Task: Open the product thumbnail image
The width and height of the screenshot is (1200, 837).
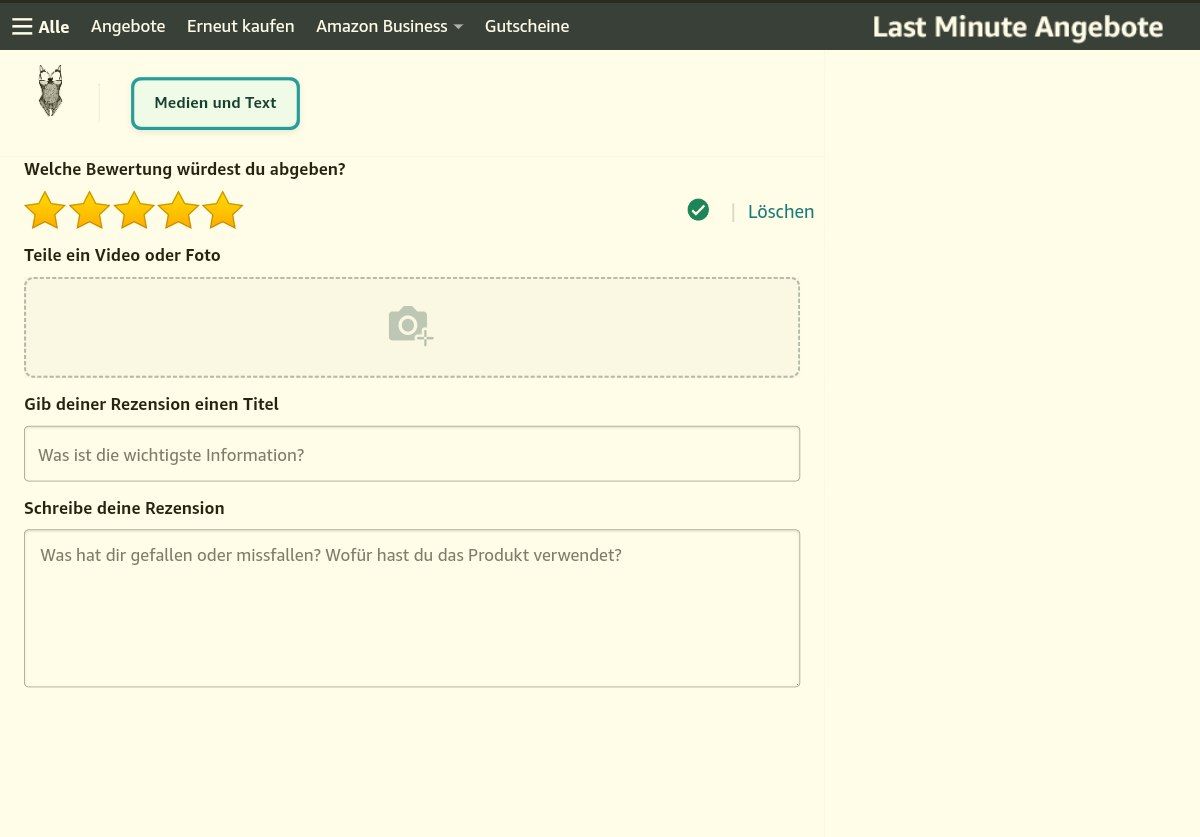Action: pos(50,92)
